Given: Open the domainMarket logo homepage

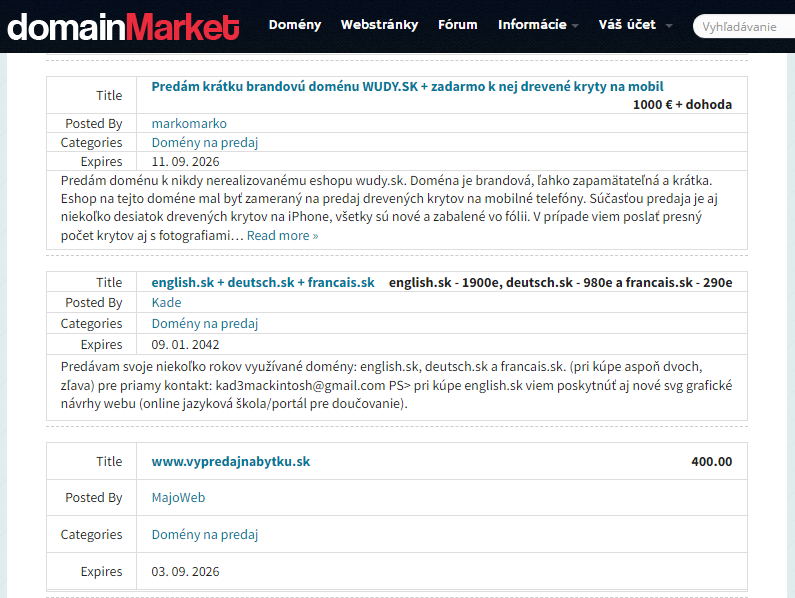Looking at the screenshot, I should coord(123,27).
